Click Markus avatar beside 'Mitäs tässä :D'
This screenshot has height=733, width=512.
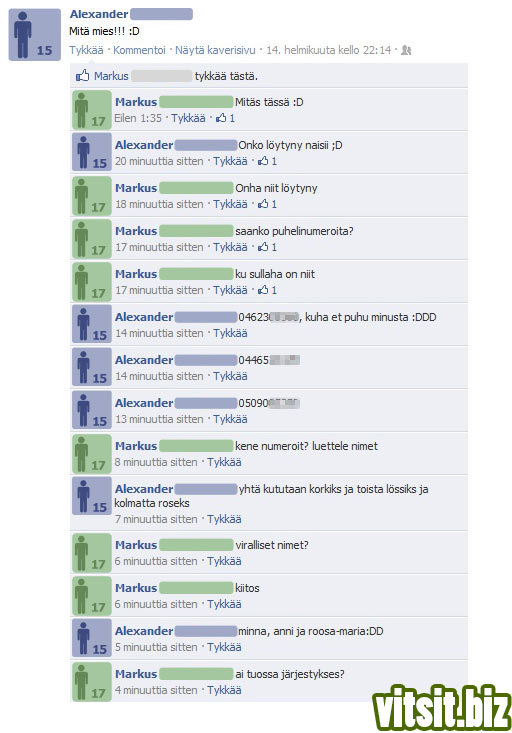(92, 110)
